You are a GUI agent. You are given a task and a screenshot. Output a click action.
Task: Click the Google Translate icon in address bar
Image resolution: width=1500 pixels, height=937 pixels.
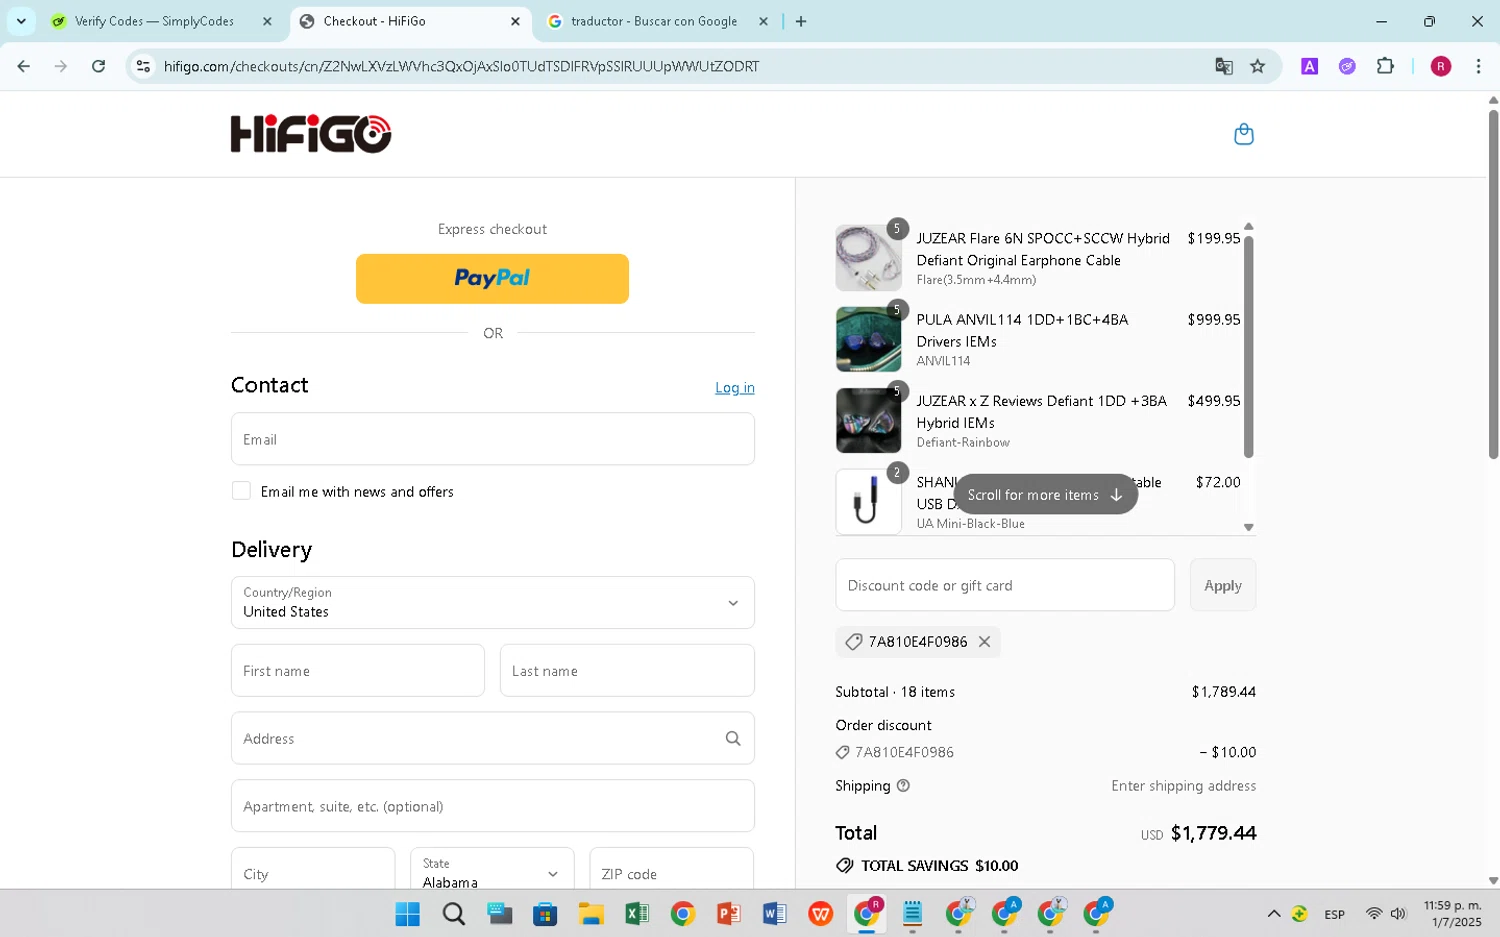coord(1223,66)
